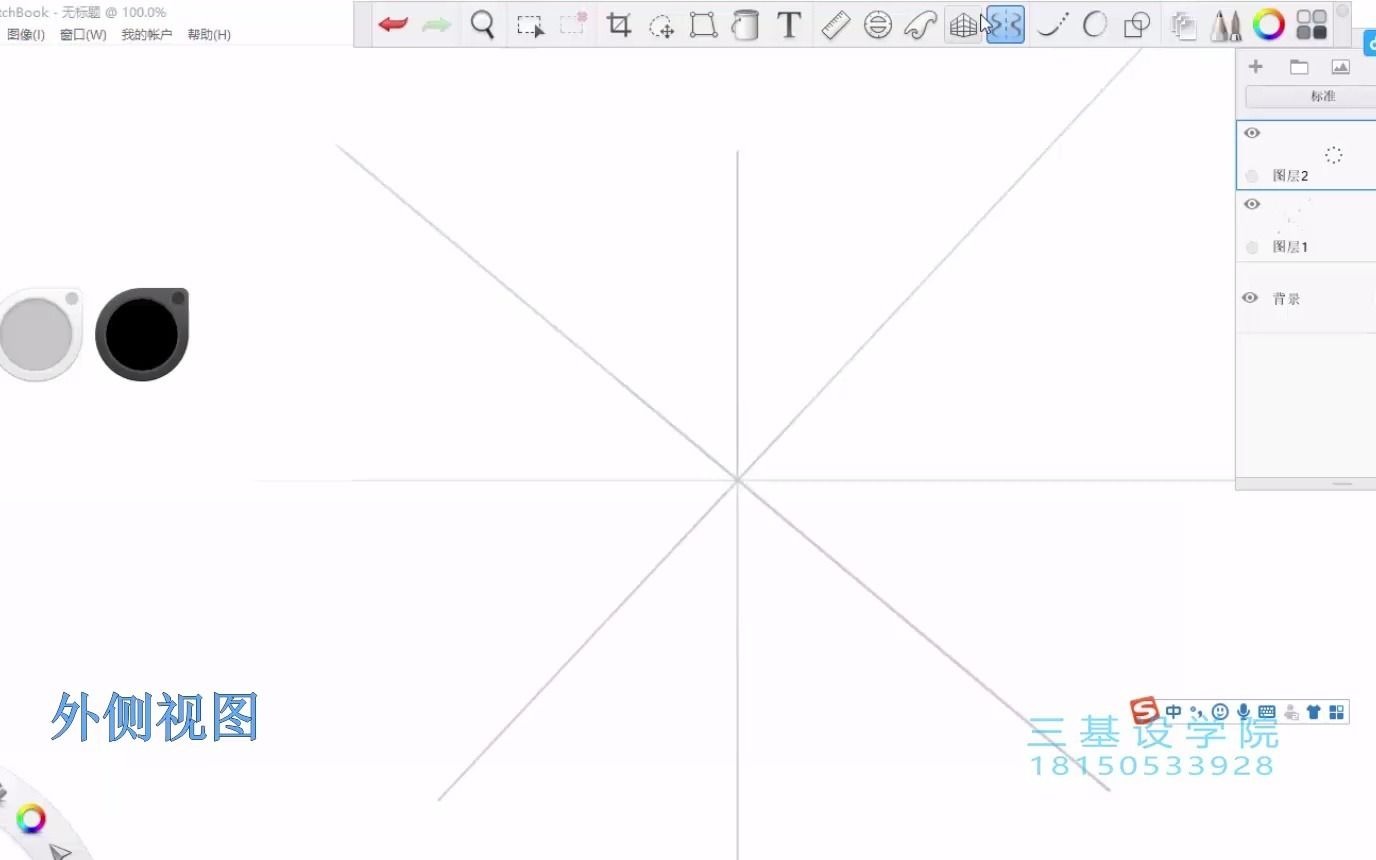Open the IME soft keyboard
This screenshot has height=860, width=1376.
(1267, 712)
